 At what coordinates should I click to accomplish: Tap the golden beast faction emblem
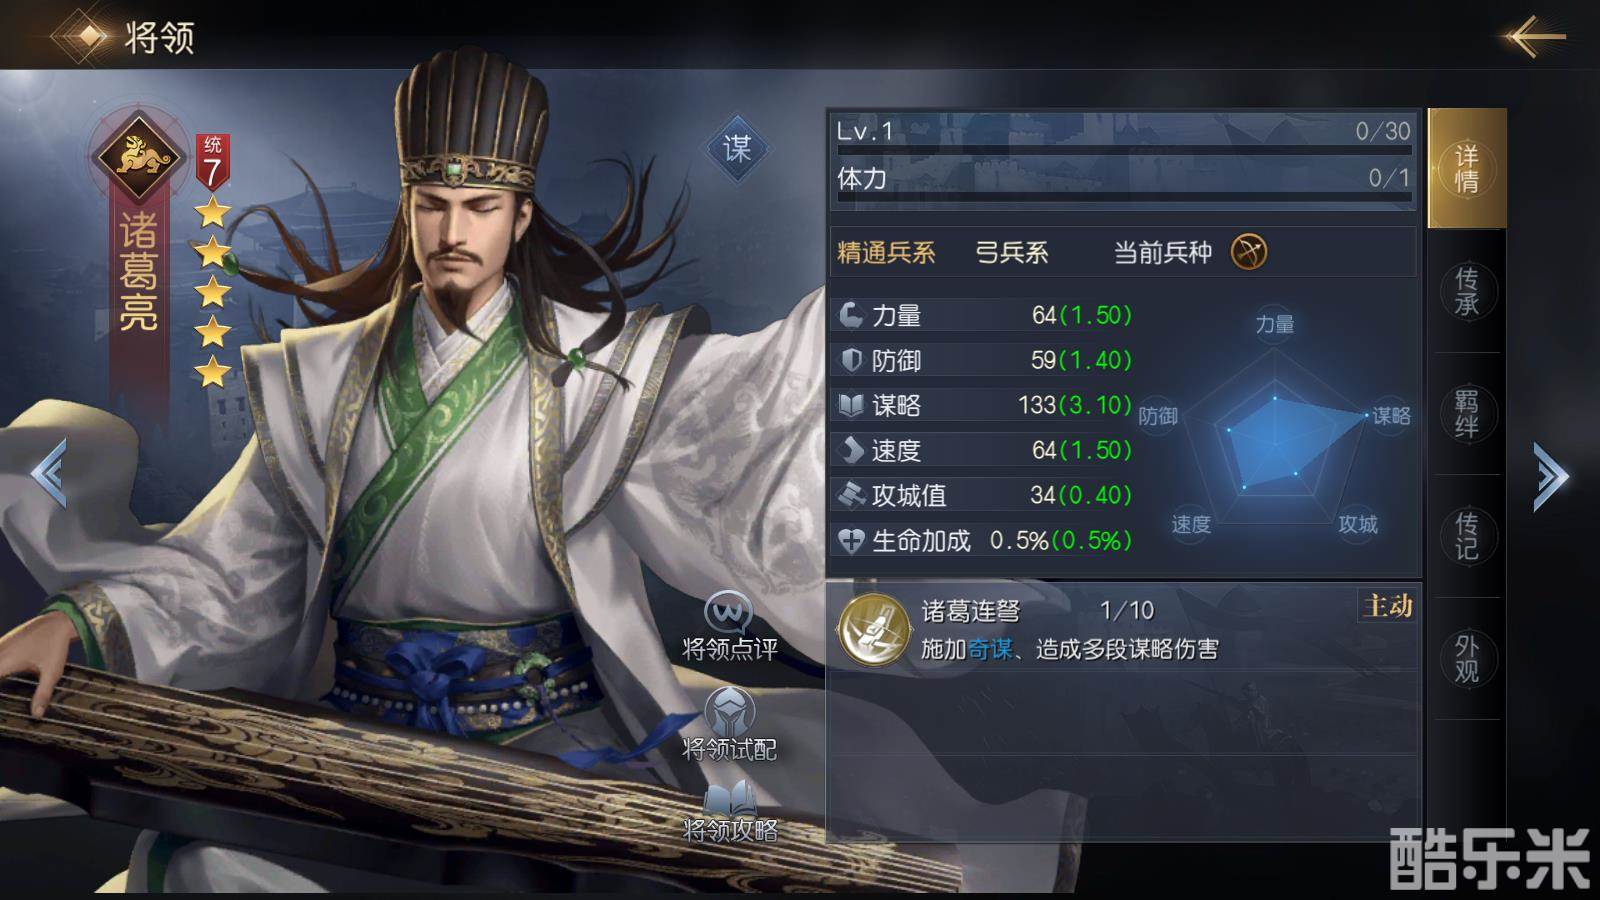(138, 155)
